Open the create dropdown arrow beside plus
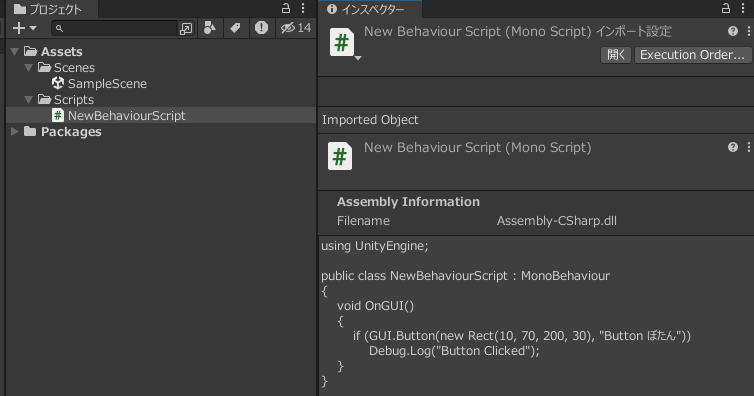 coord(33,28)
